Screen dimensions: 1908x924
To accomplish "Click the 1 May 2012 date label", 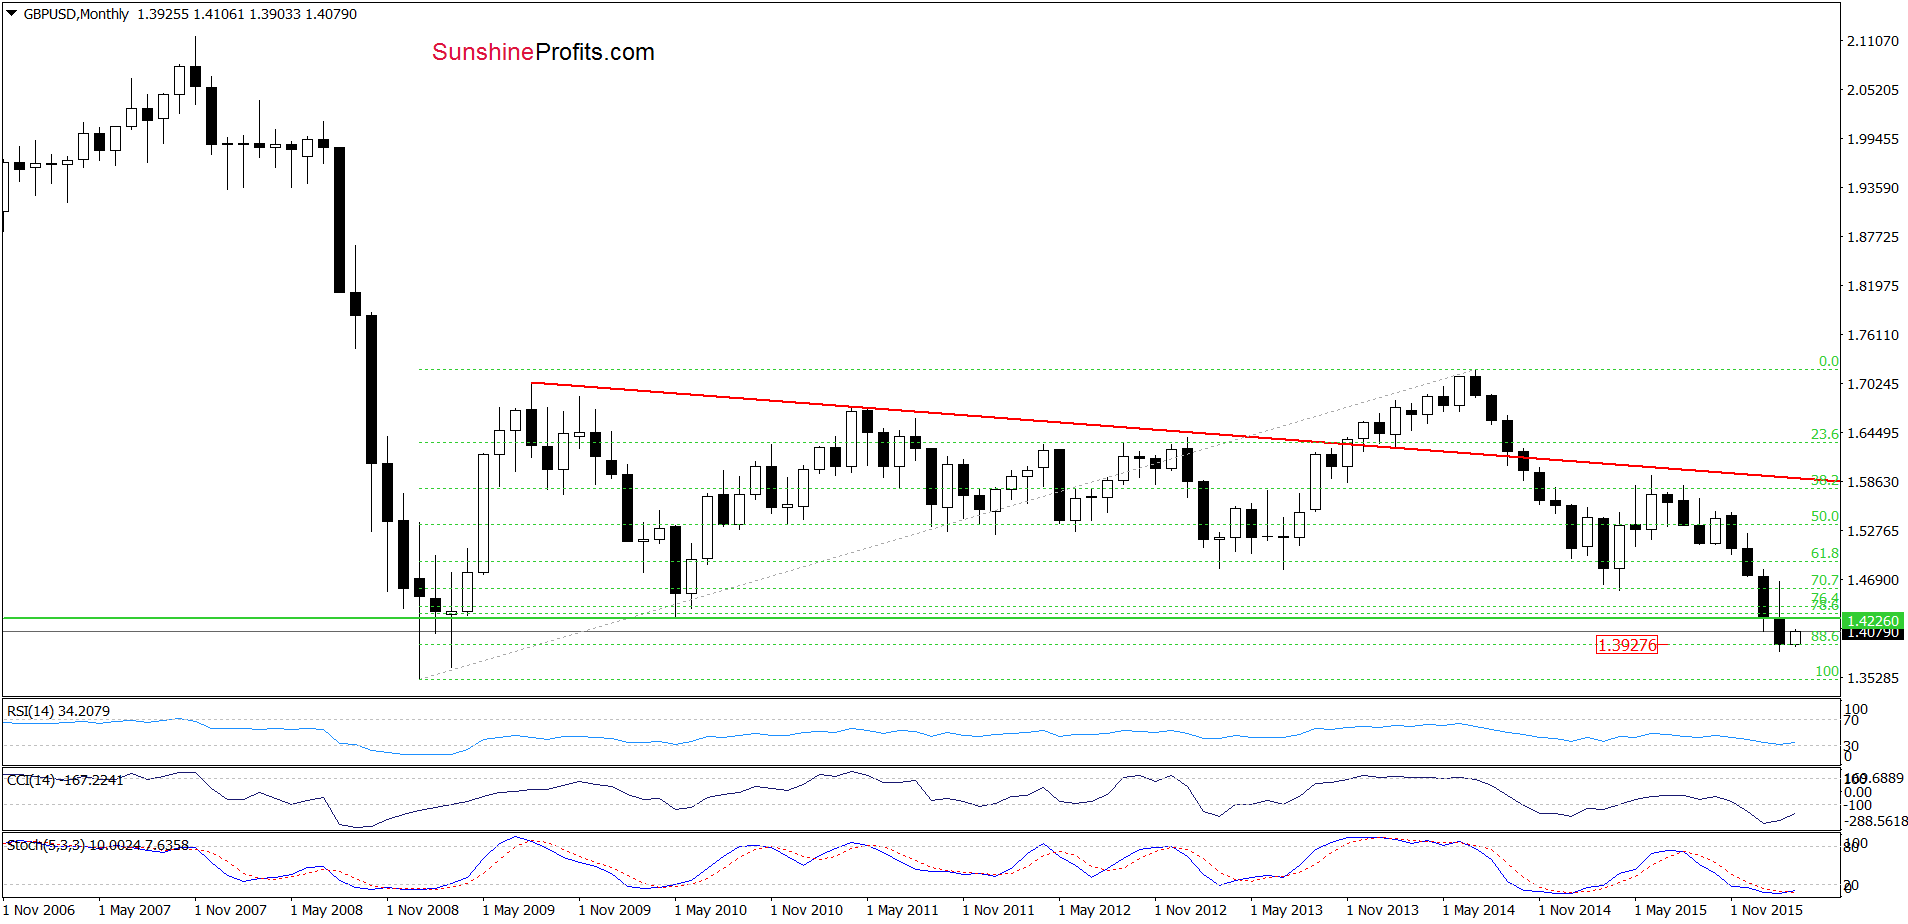I will tap(1095, 910).
